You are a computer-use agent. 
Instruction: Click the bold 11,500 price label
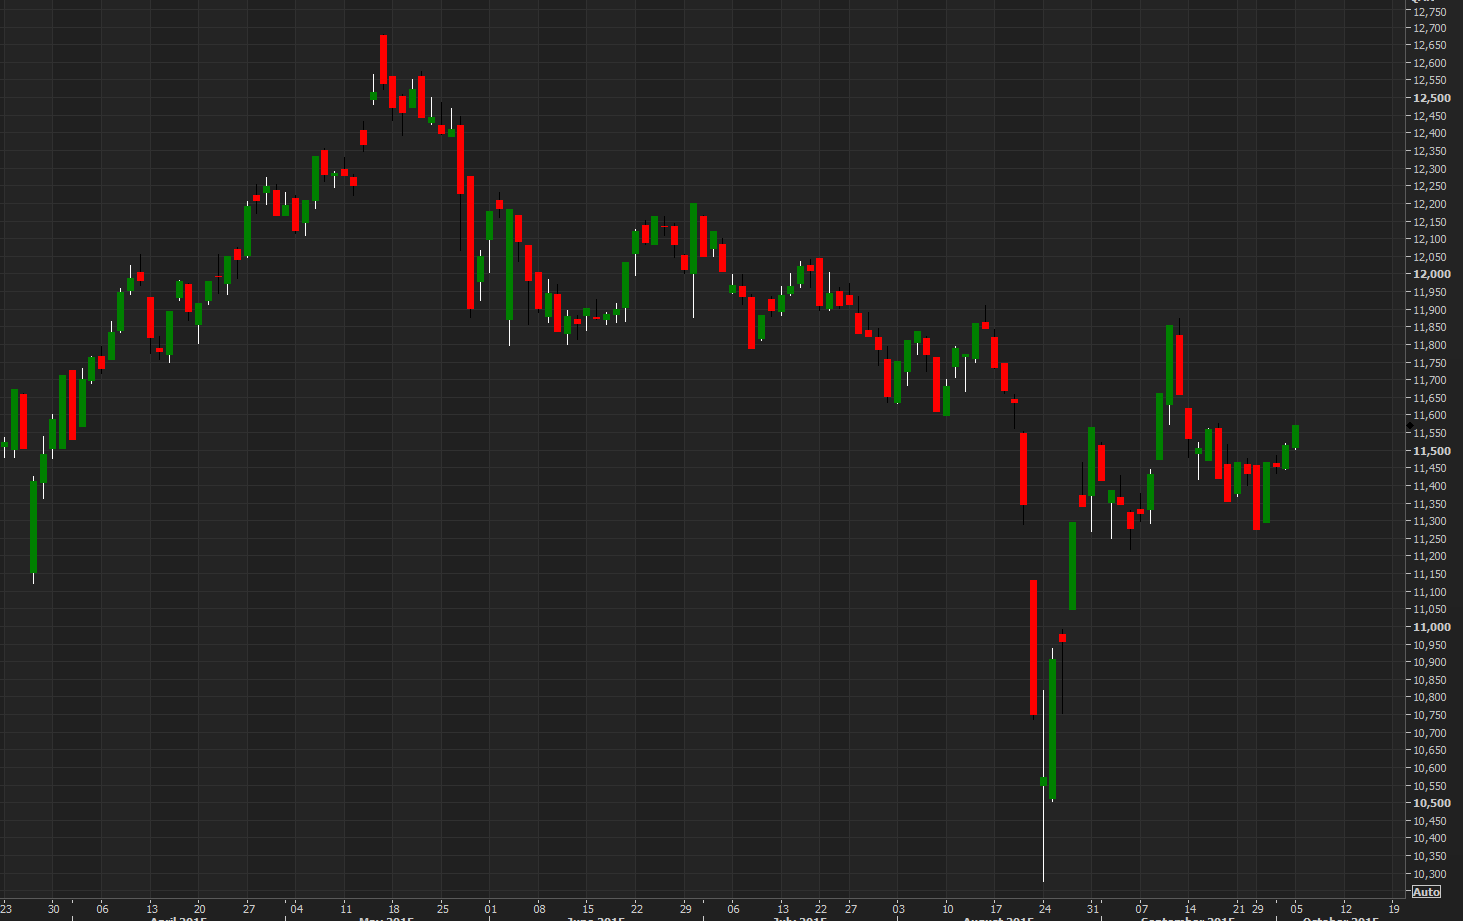1431,451
